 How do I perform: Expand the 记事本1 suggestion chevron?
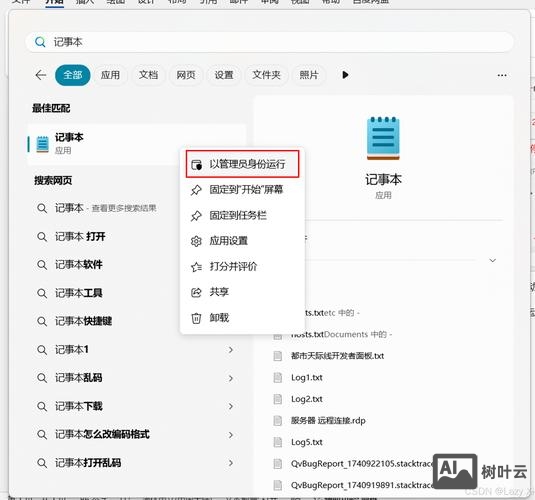(231, 350)
